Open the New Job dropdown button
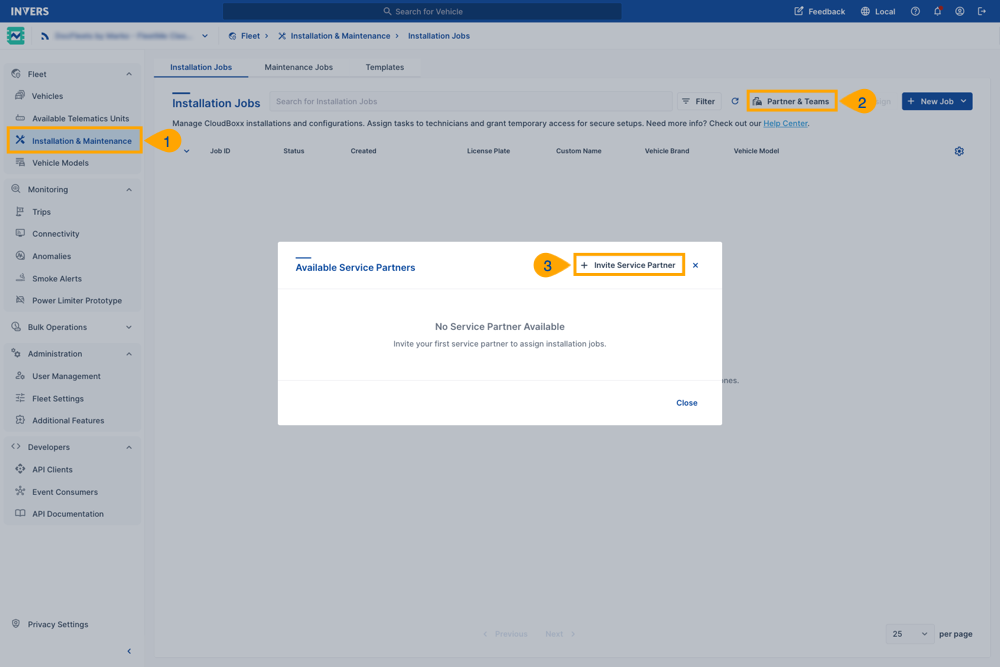1000x667 pixels. click(x=937, y=101)
